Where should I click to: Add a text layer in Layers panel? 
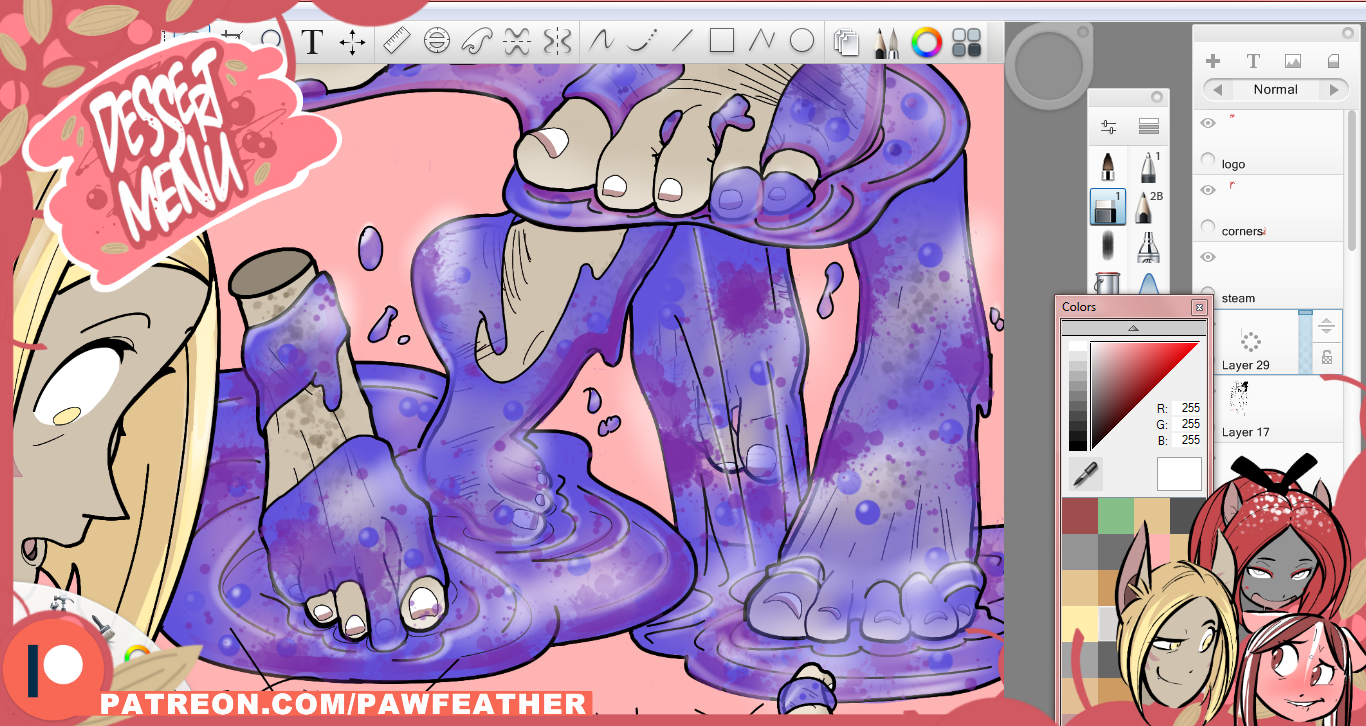1253,61
